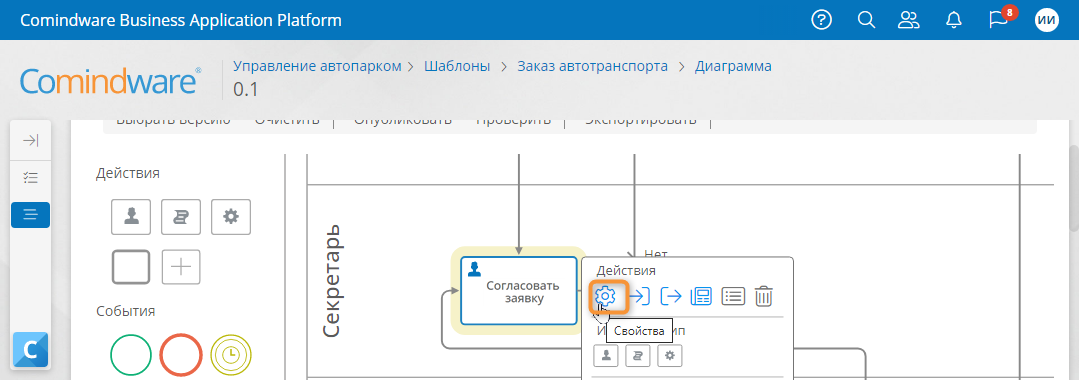
Task: Click the incoming arrow icon in popup
Action: pos(639,297)
